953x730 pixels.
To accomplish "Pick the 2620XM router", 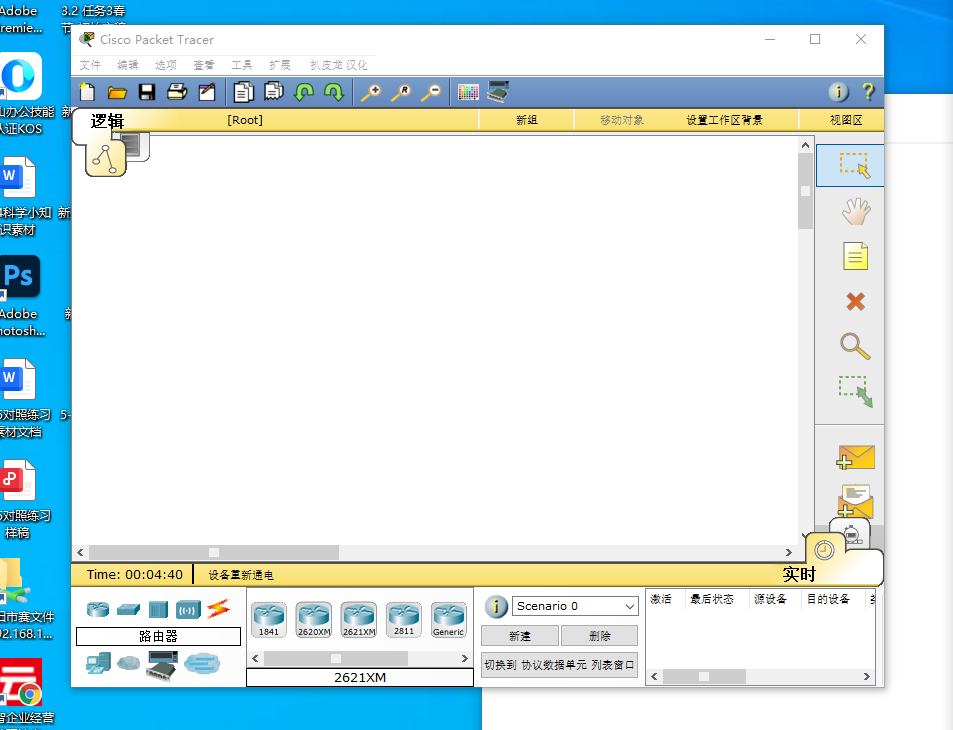I will [x=314, y=619].
